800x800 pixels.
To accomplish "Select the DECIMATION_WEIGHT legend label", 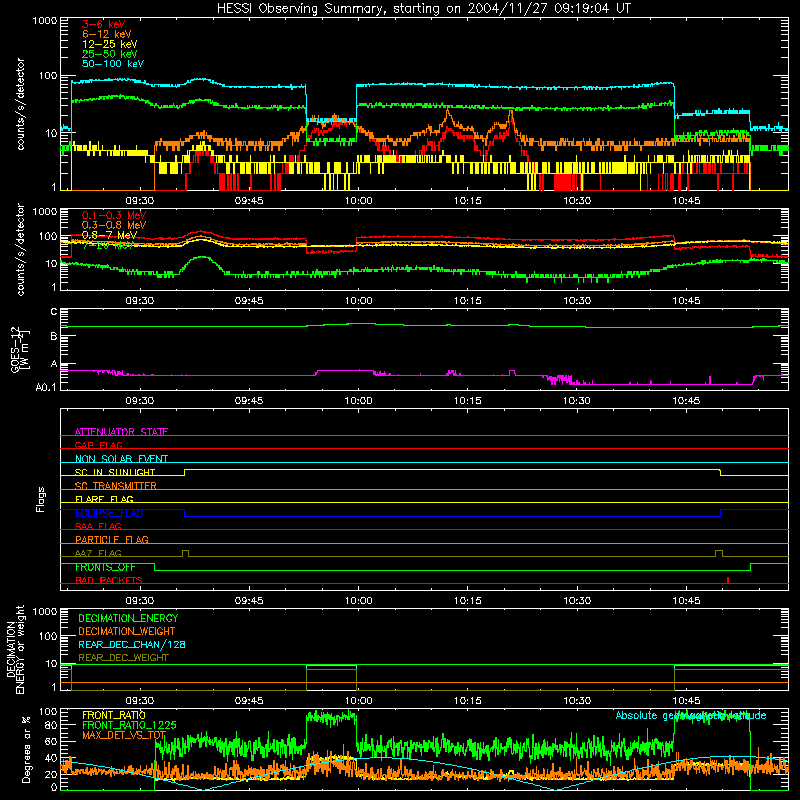I will click(x=127, y=631).
